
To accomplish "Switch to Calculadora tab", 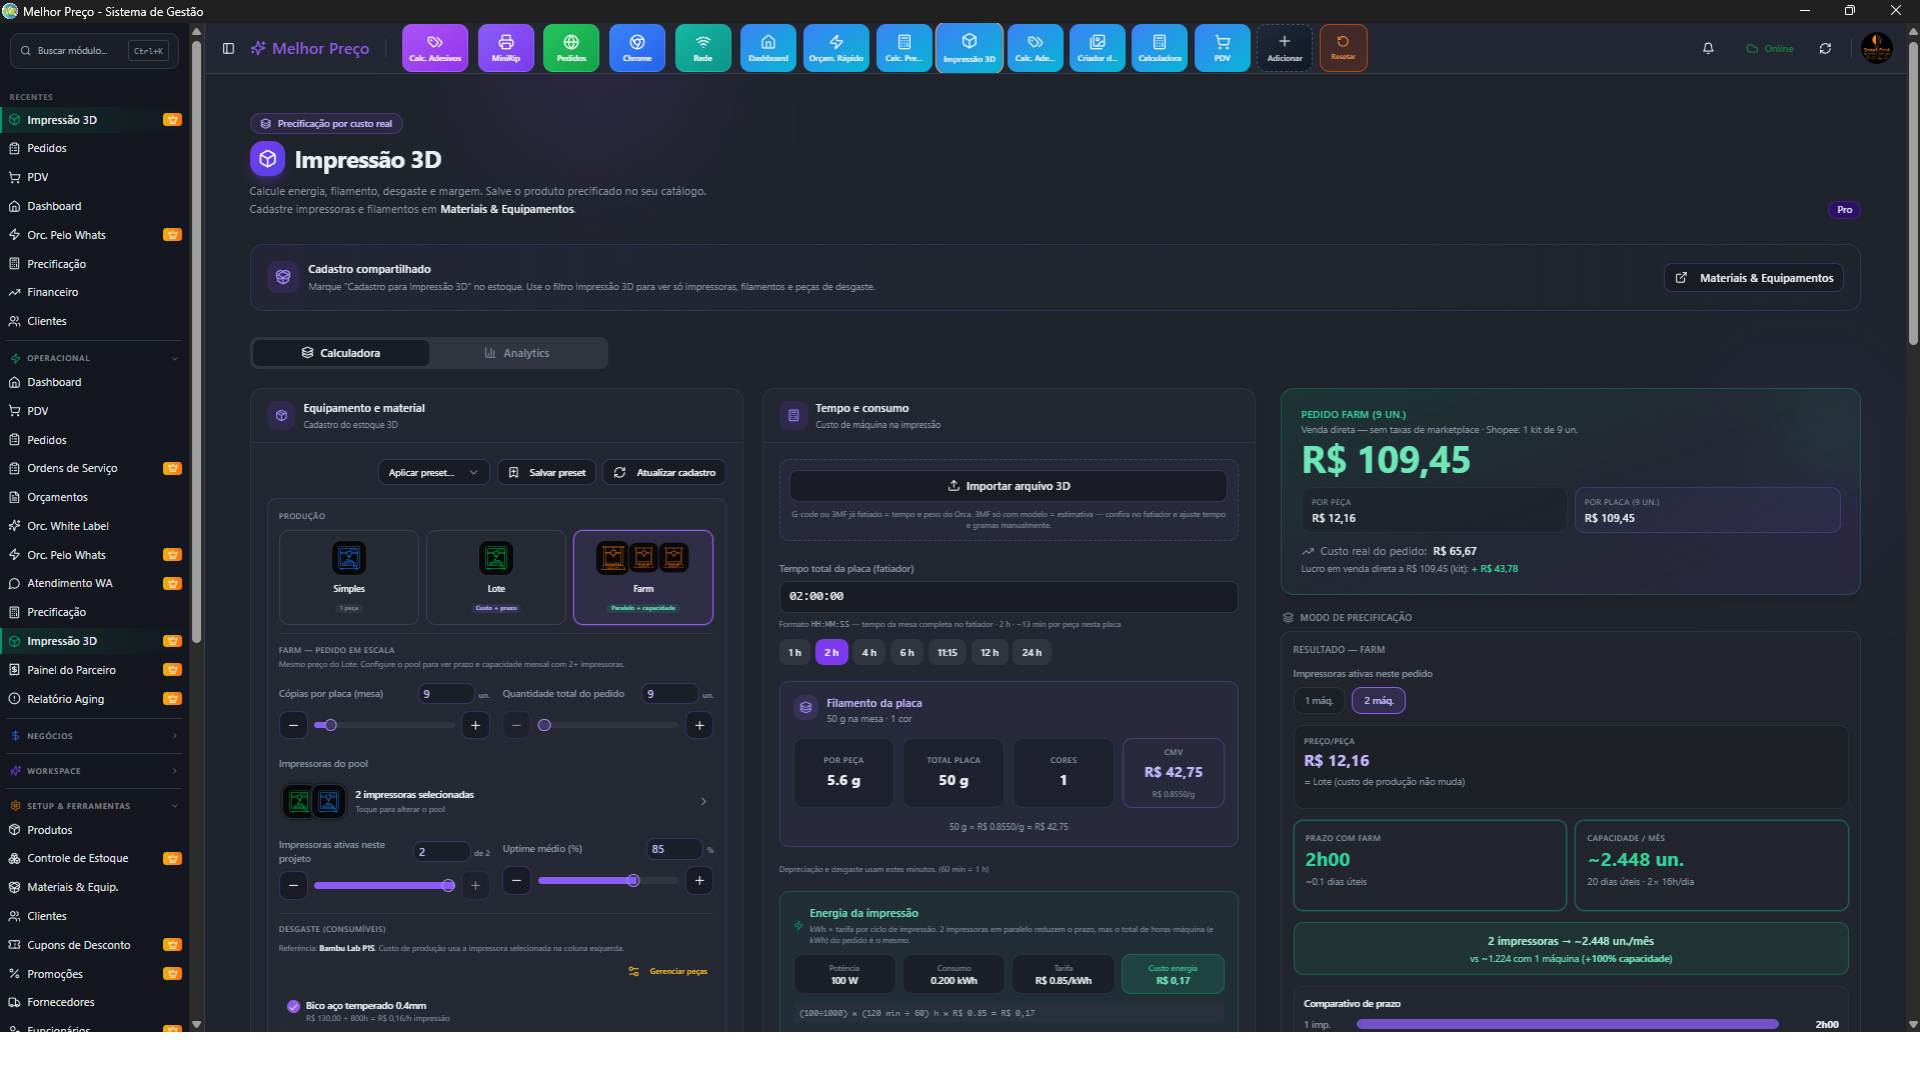I will pyautogui.click(x=341, y=353).
